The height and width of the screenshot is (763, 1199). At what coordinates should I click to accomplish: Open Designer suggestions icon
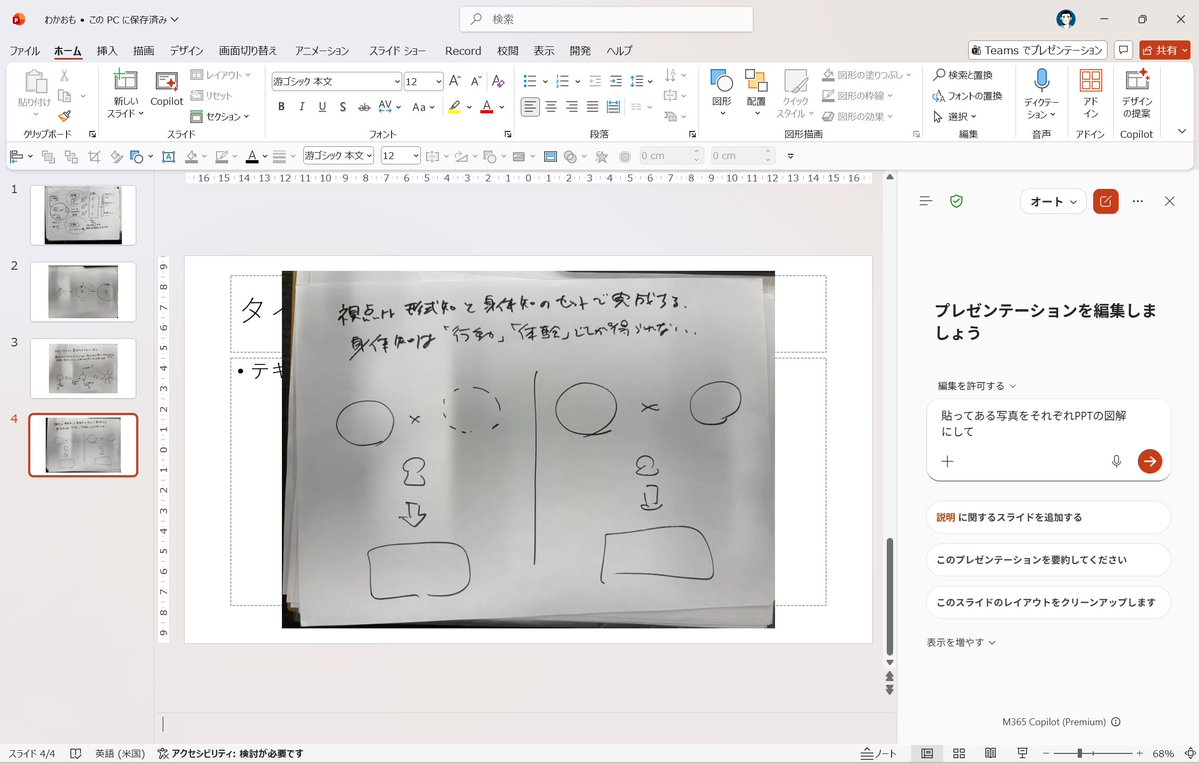1137,80
